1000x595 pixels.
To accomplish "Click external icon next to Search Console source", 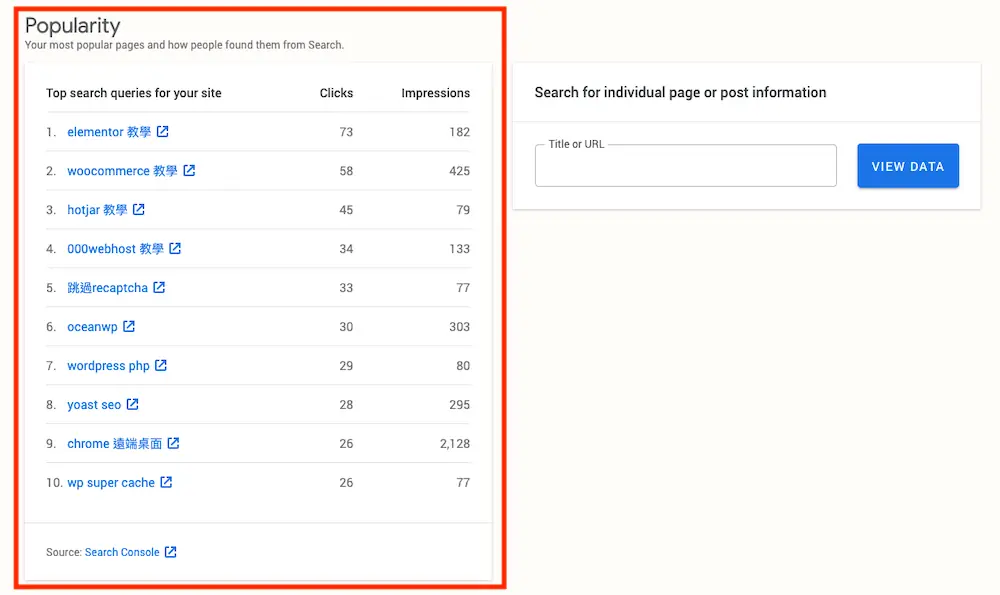I will coord(170,552).
